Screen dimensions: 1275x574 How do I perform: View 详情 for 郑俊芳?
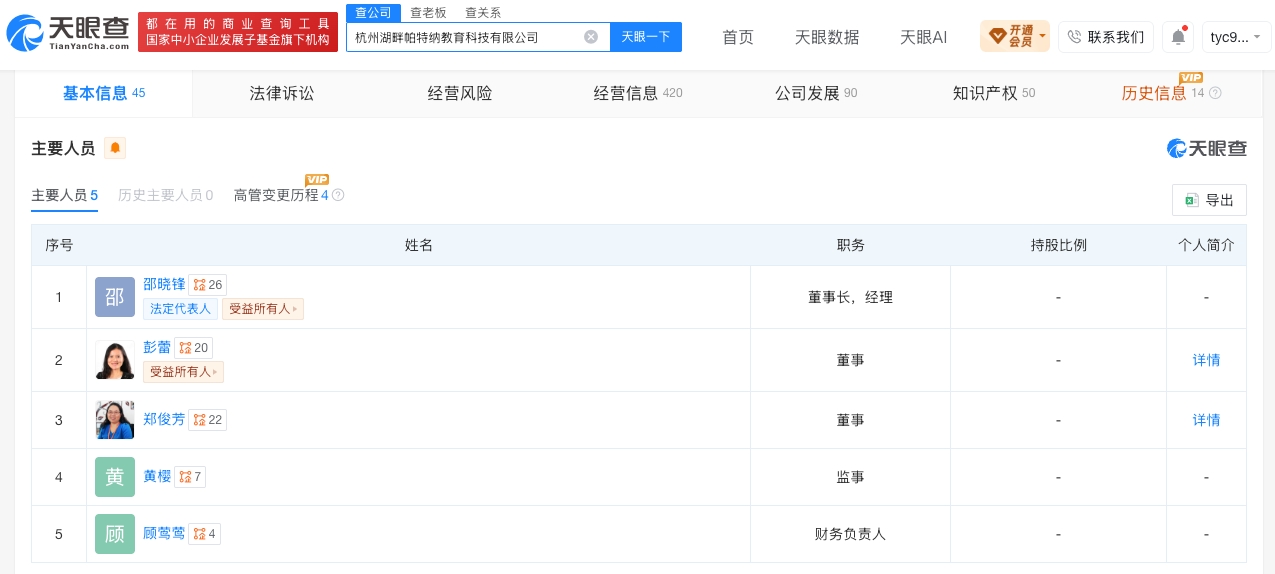pos(1206,420)
